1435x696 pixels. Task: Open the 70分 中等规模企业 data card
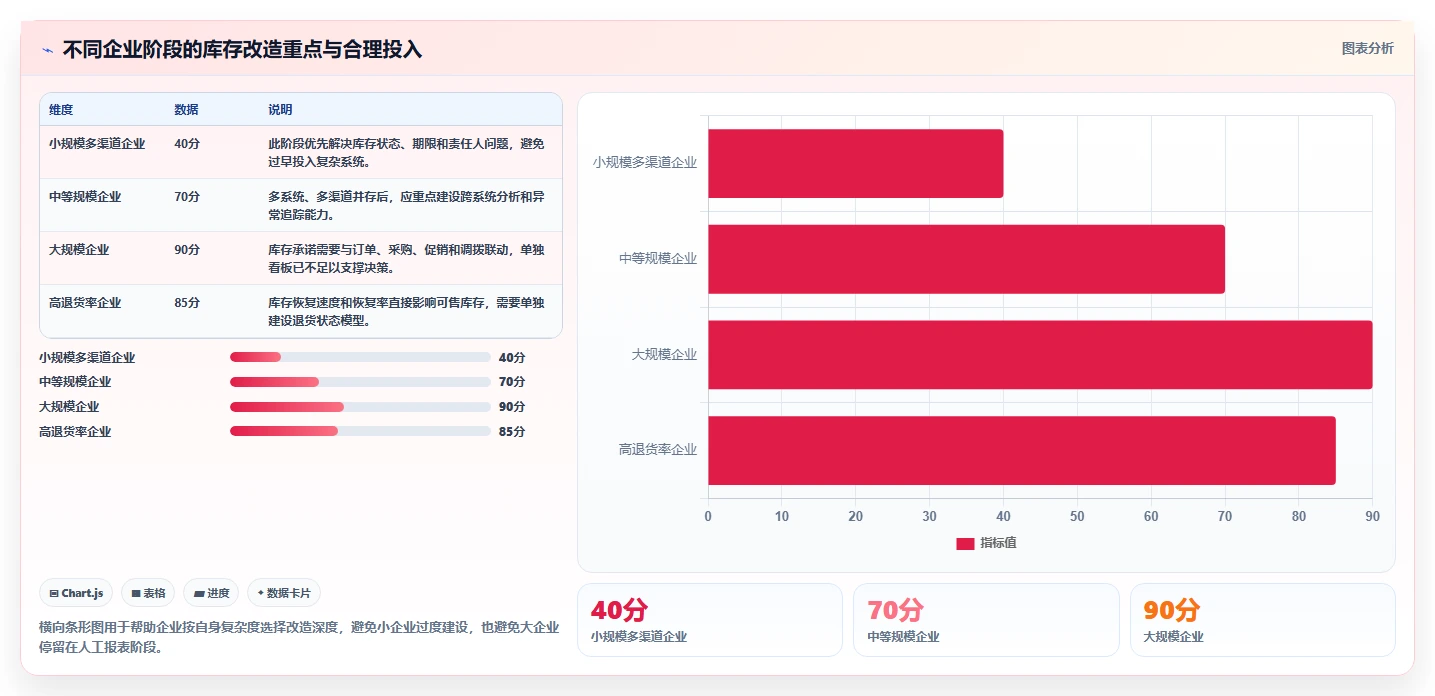click(x=986, y=620)
